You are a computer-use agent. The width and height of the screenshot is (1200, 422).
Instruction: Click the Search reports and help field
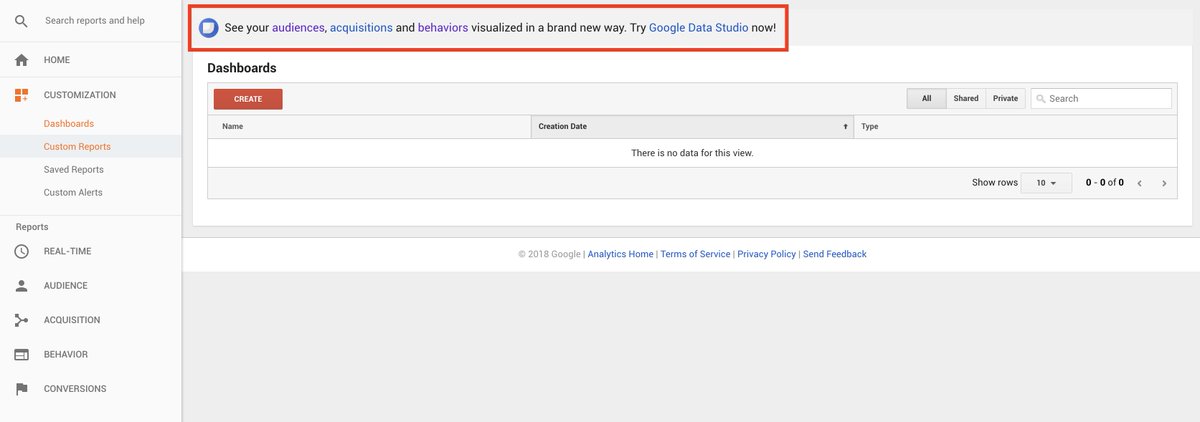(95, 20)
